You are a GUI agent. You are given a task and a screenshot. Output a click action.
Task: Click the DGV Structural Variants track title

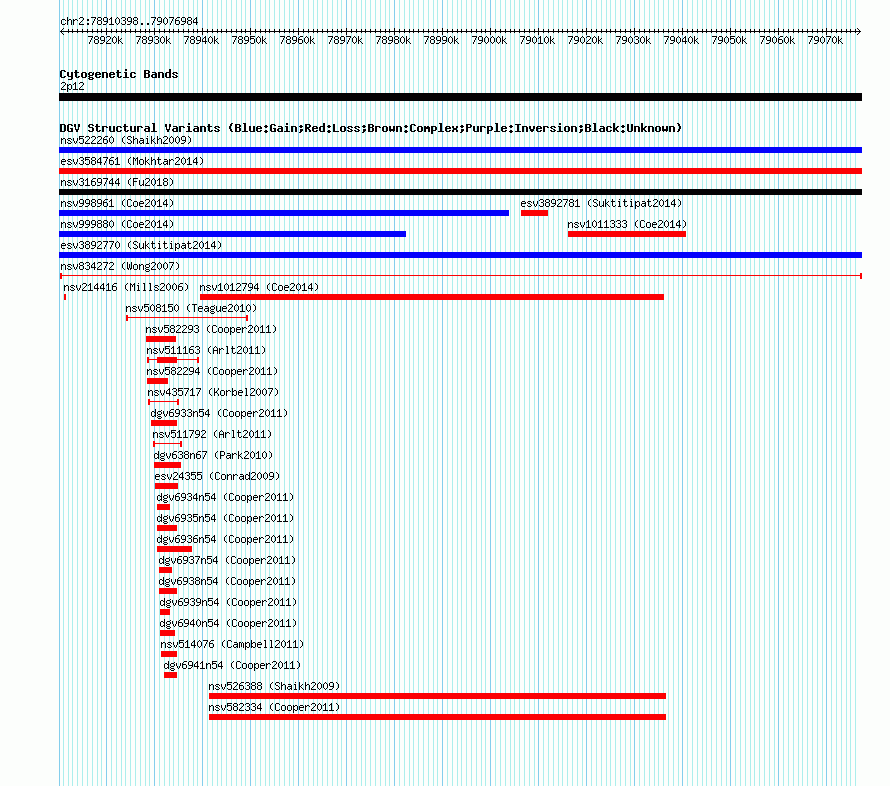pyautogui.click(x=371, y=128)
